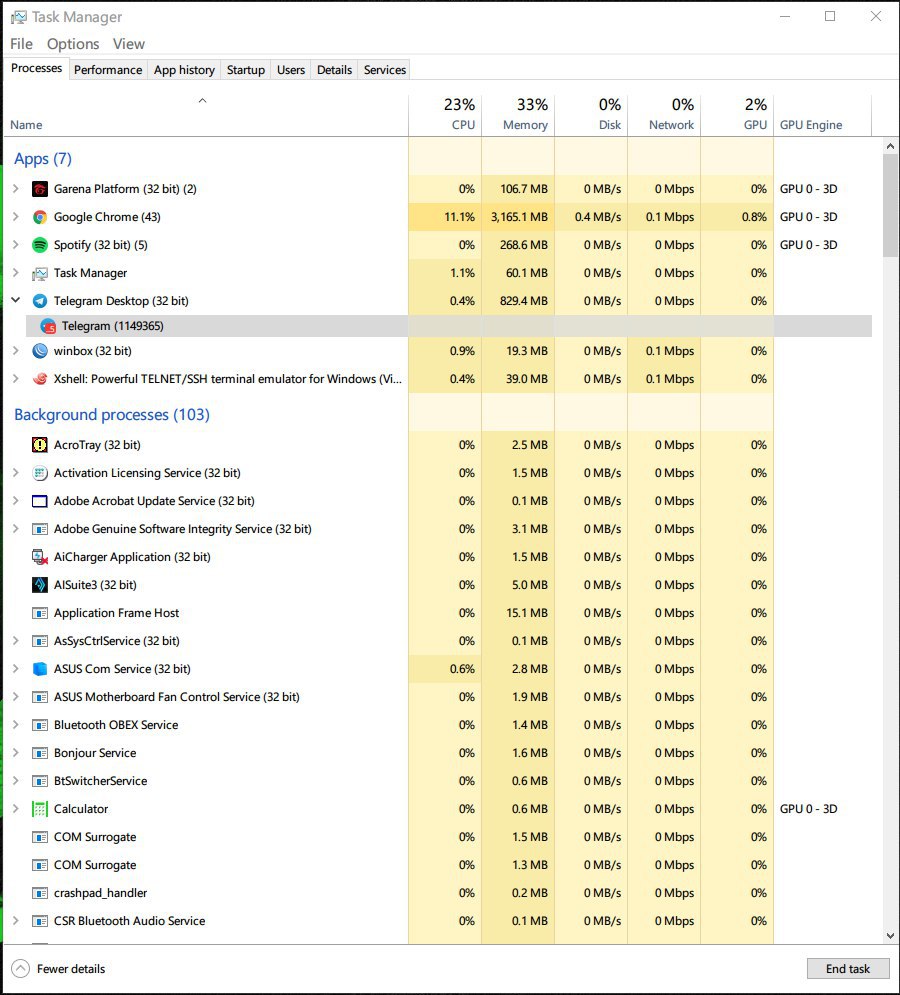Expand the Spotify process group
Viewport: 900px width, 995px height.
pyautogui.click(x=15, y=245)
